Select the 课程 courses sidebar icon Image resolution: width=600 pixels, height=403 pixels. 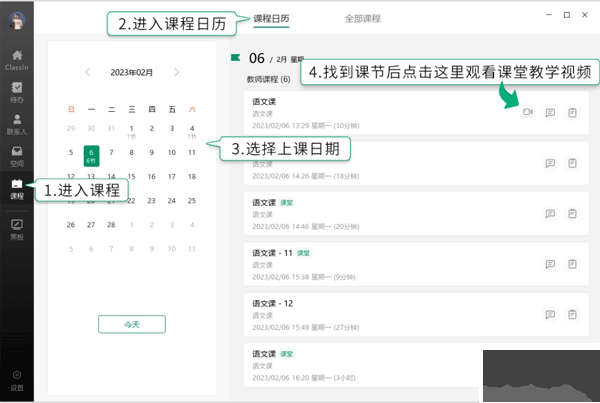point(17,189)
